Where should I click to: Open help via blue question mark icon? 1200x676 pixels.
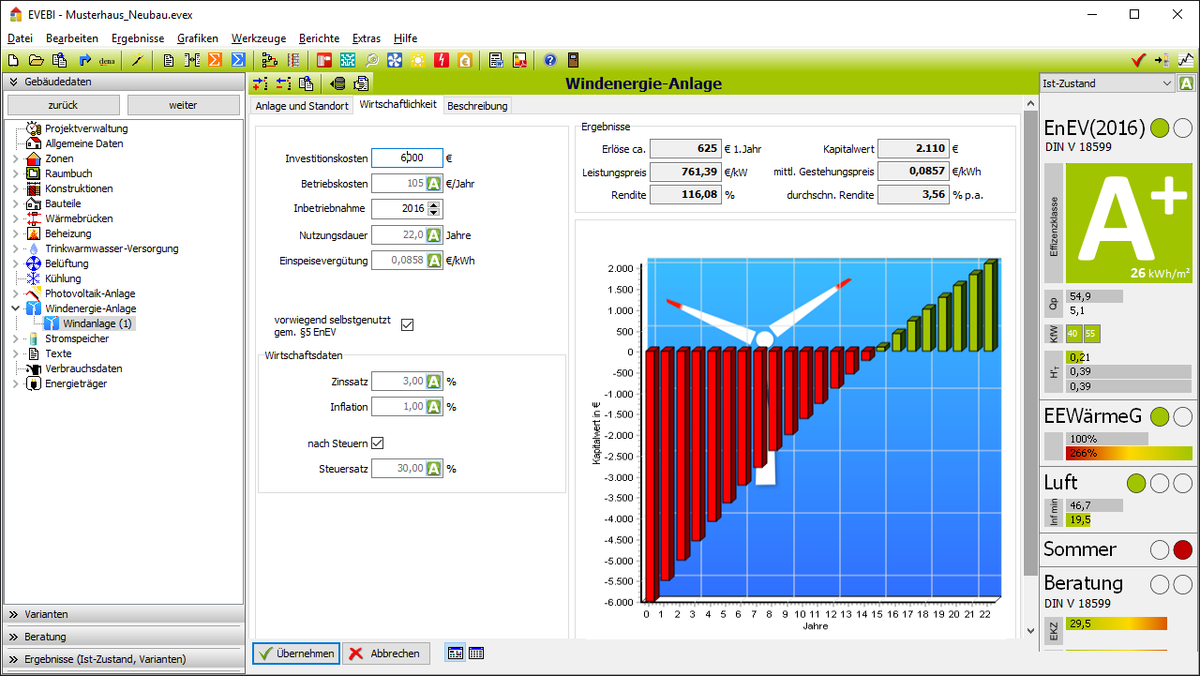pos(550,60)
